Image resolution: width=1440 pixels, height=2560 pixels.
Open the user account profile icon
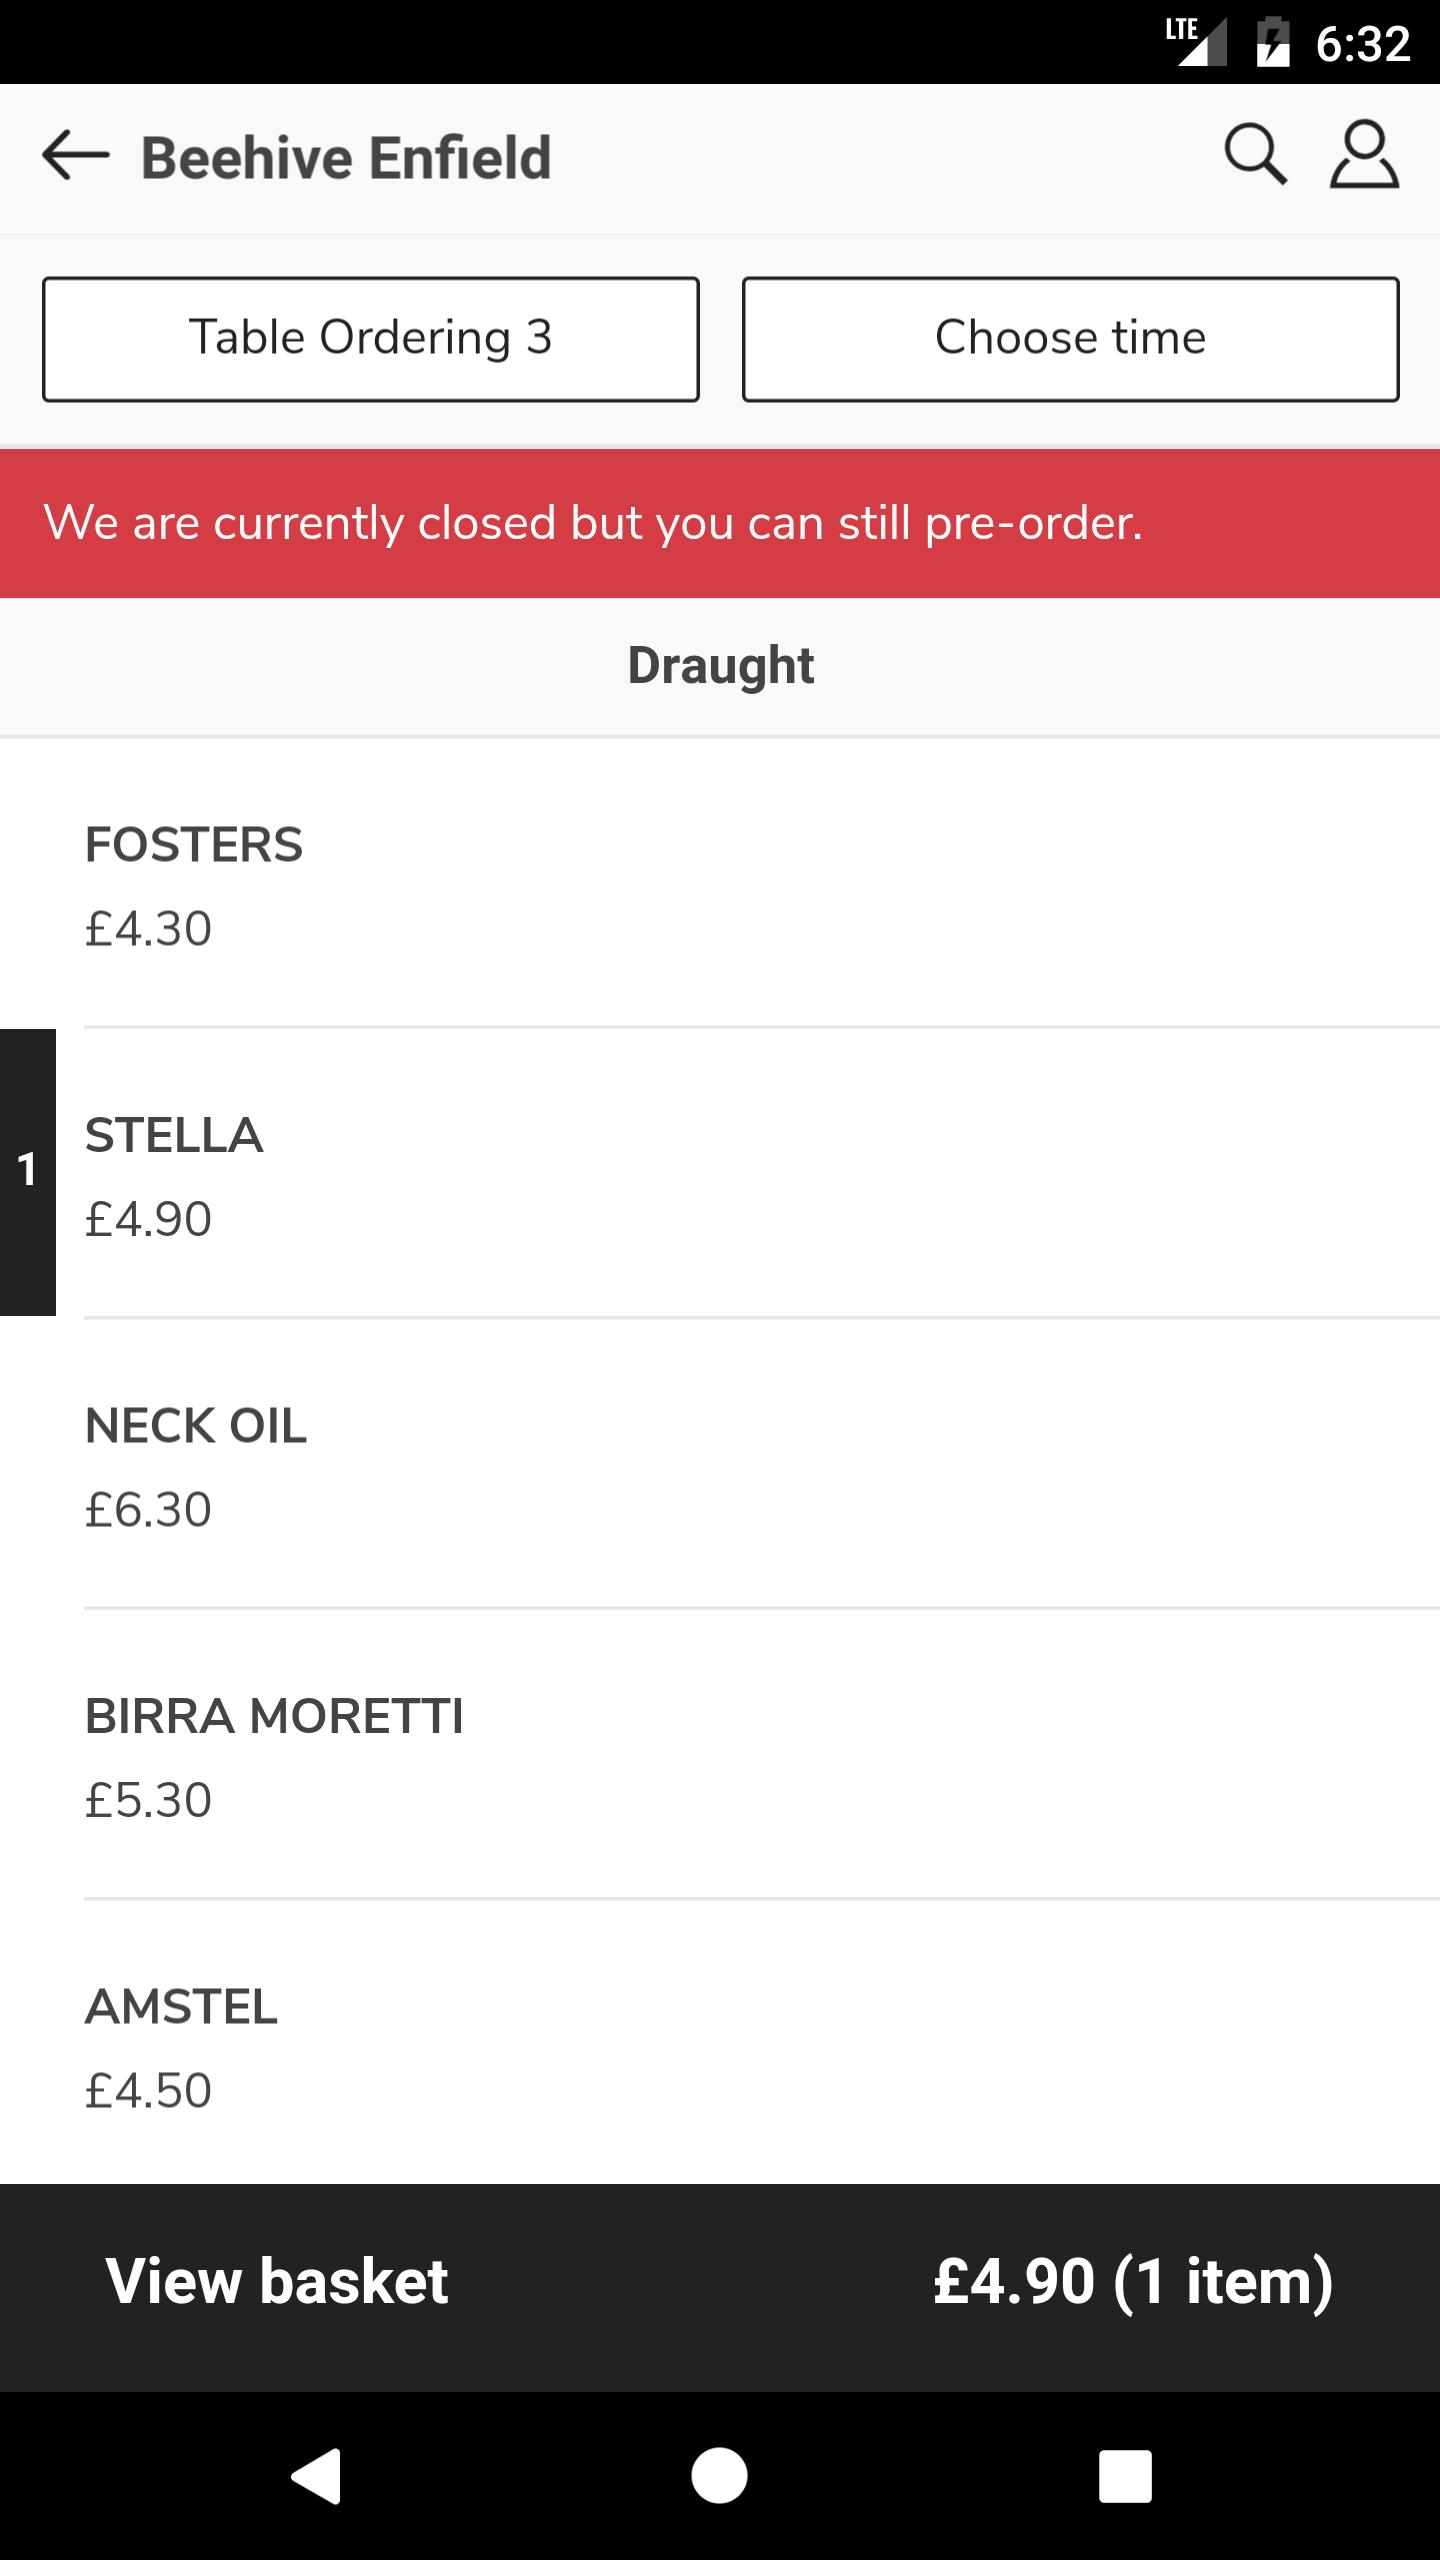click(x=1364, y=155)
